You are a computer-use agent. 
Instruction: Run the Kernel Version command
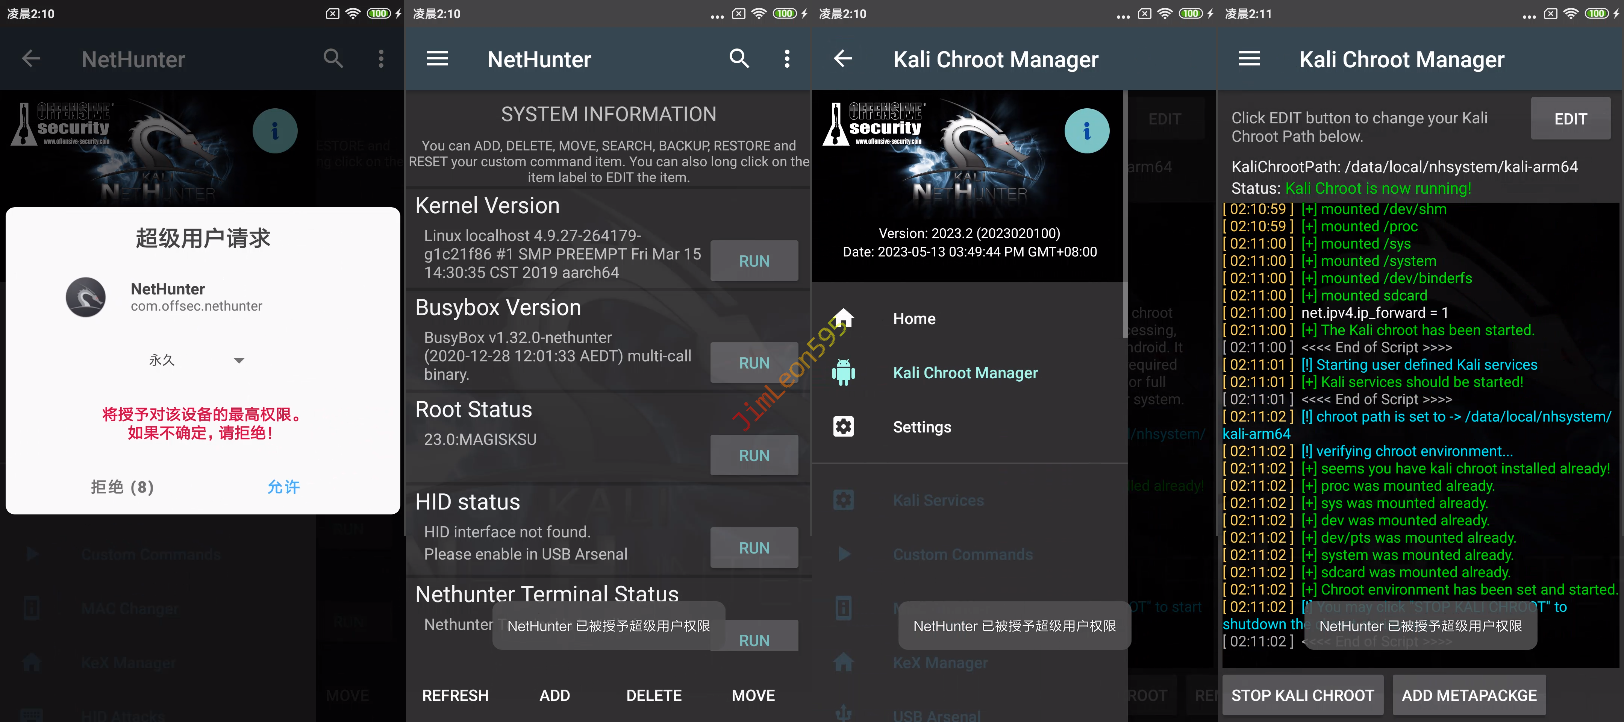754,261
